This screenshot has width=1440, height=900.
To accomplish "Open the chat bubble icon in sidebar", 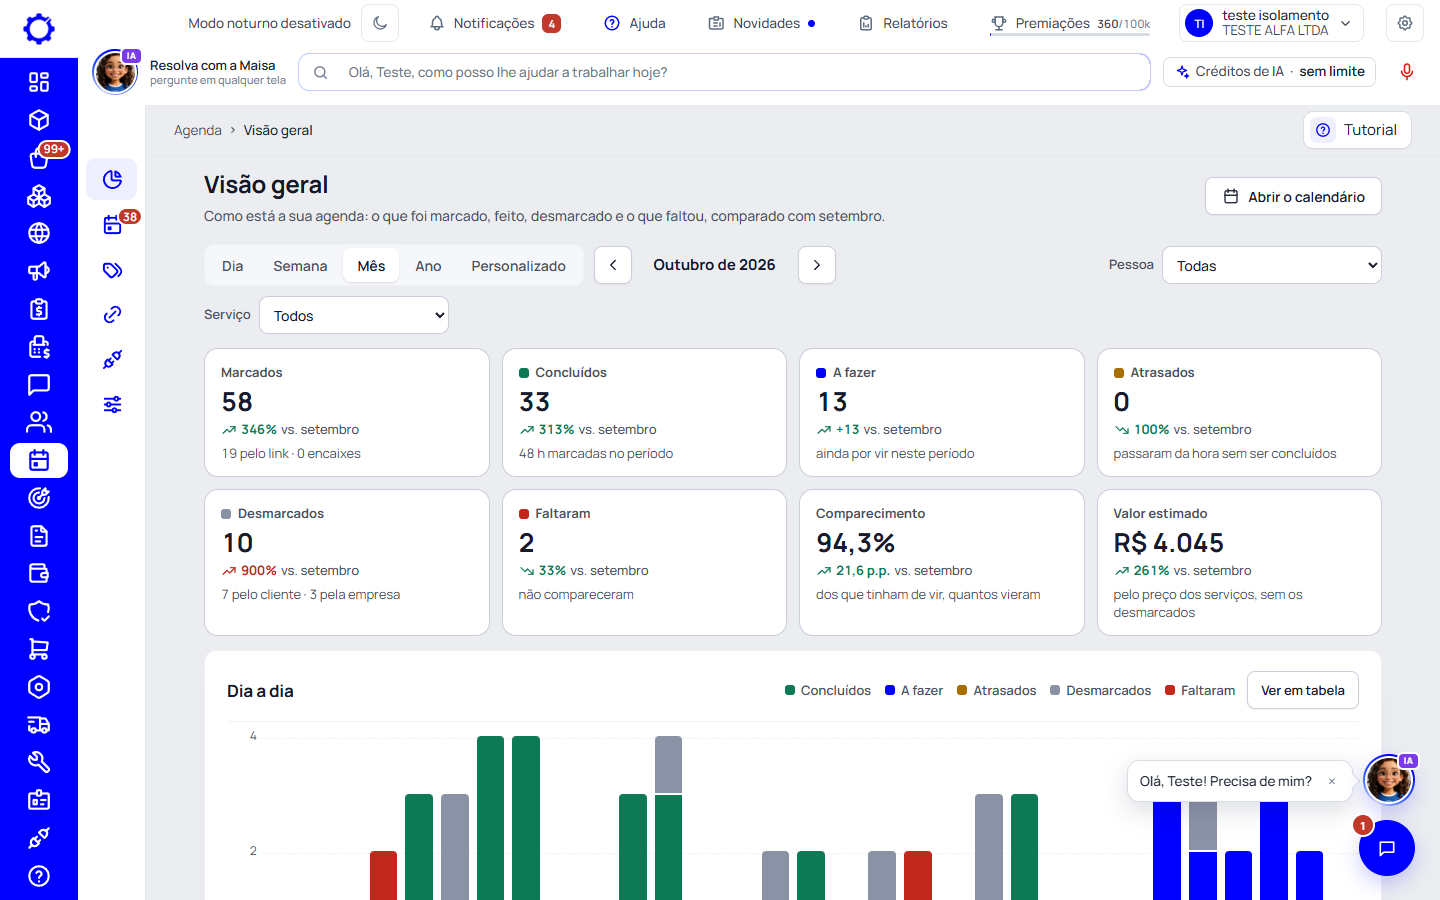I will click(39, 384).
